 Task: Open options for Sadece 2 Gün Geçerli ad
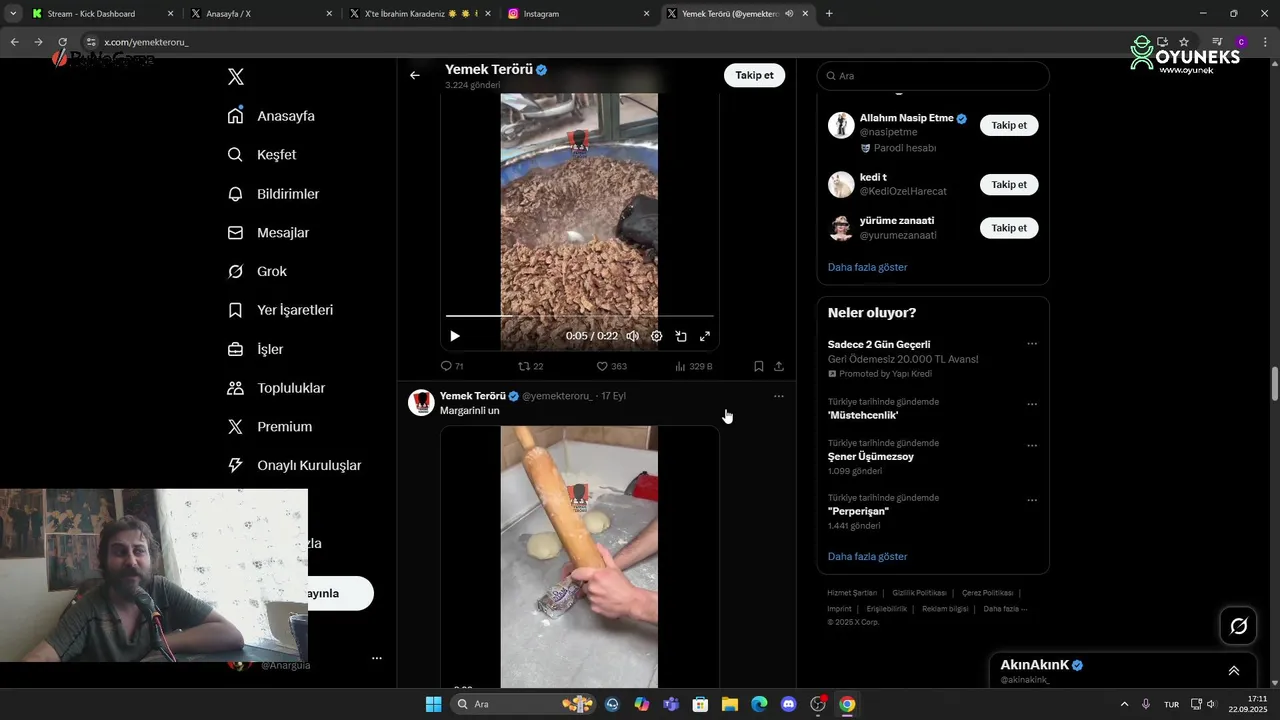coord(1032,344)
